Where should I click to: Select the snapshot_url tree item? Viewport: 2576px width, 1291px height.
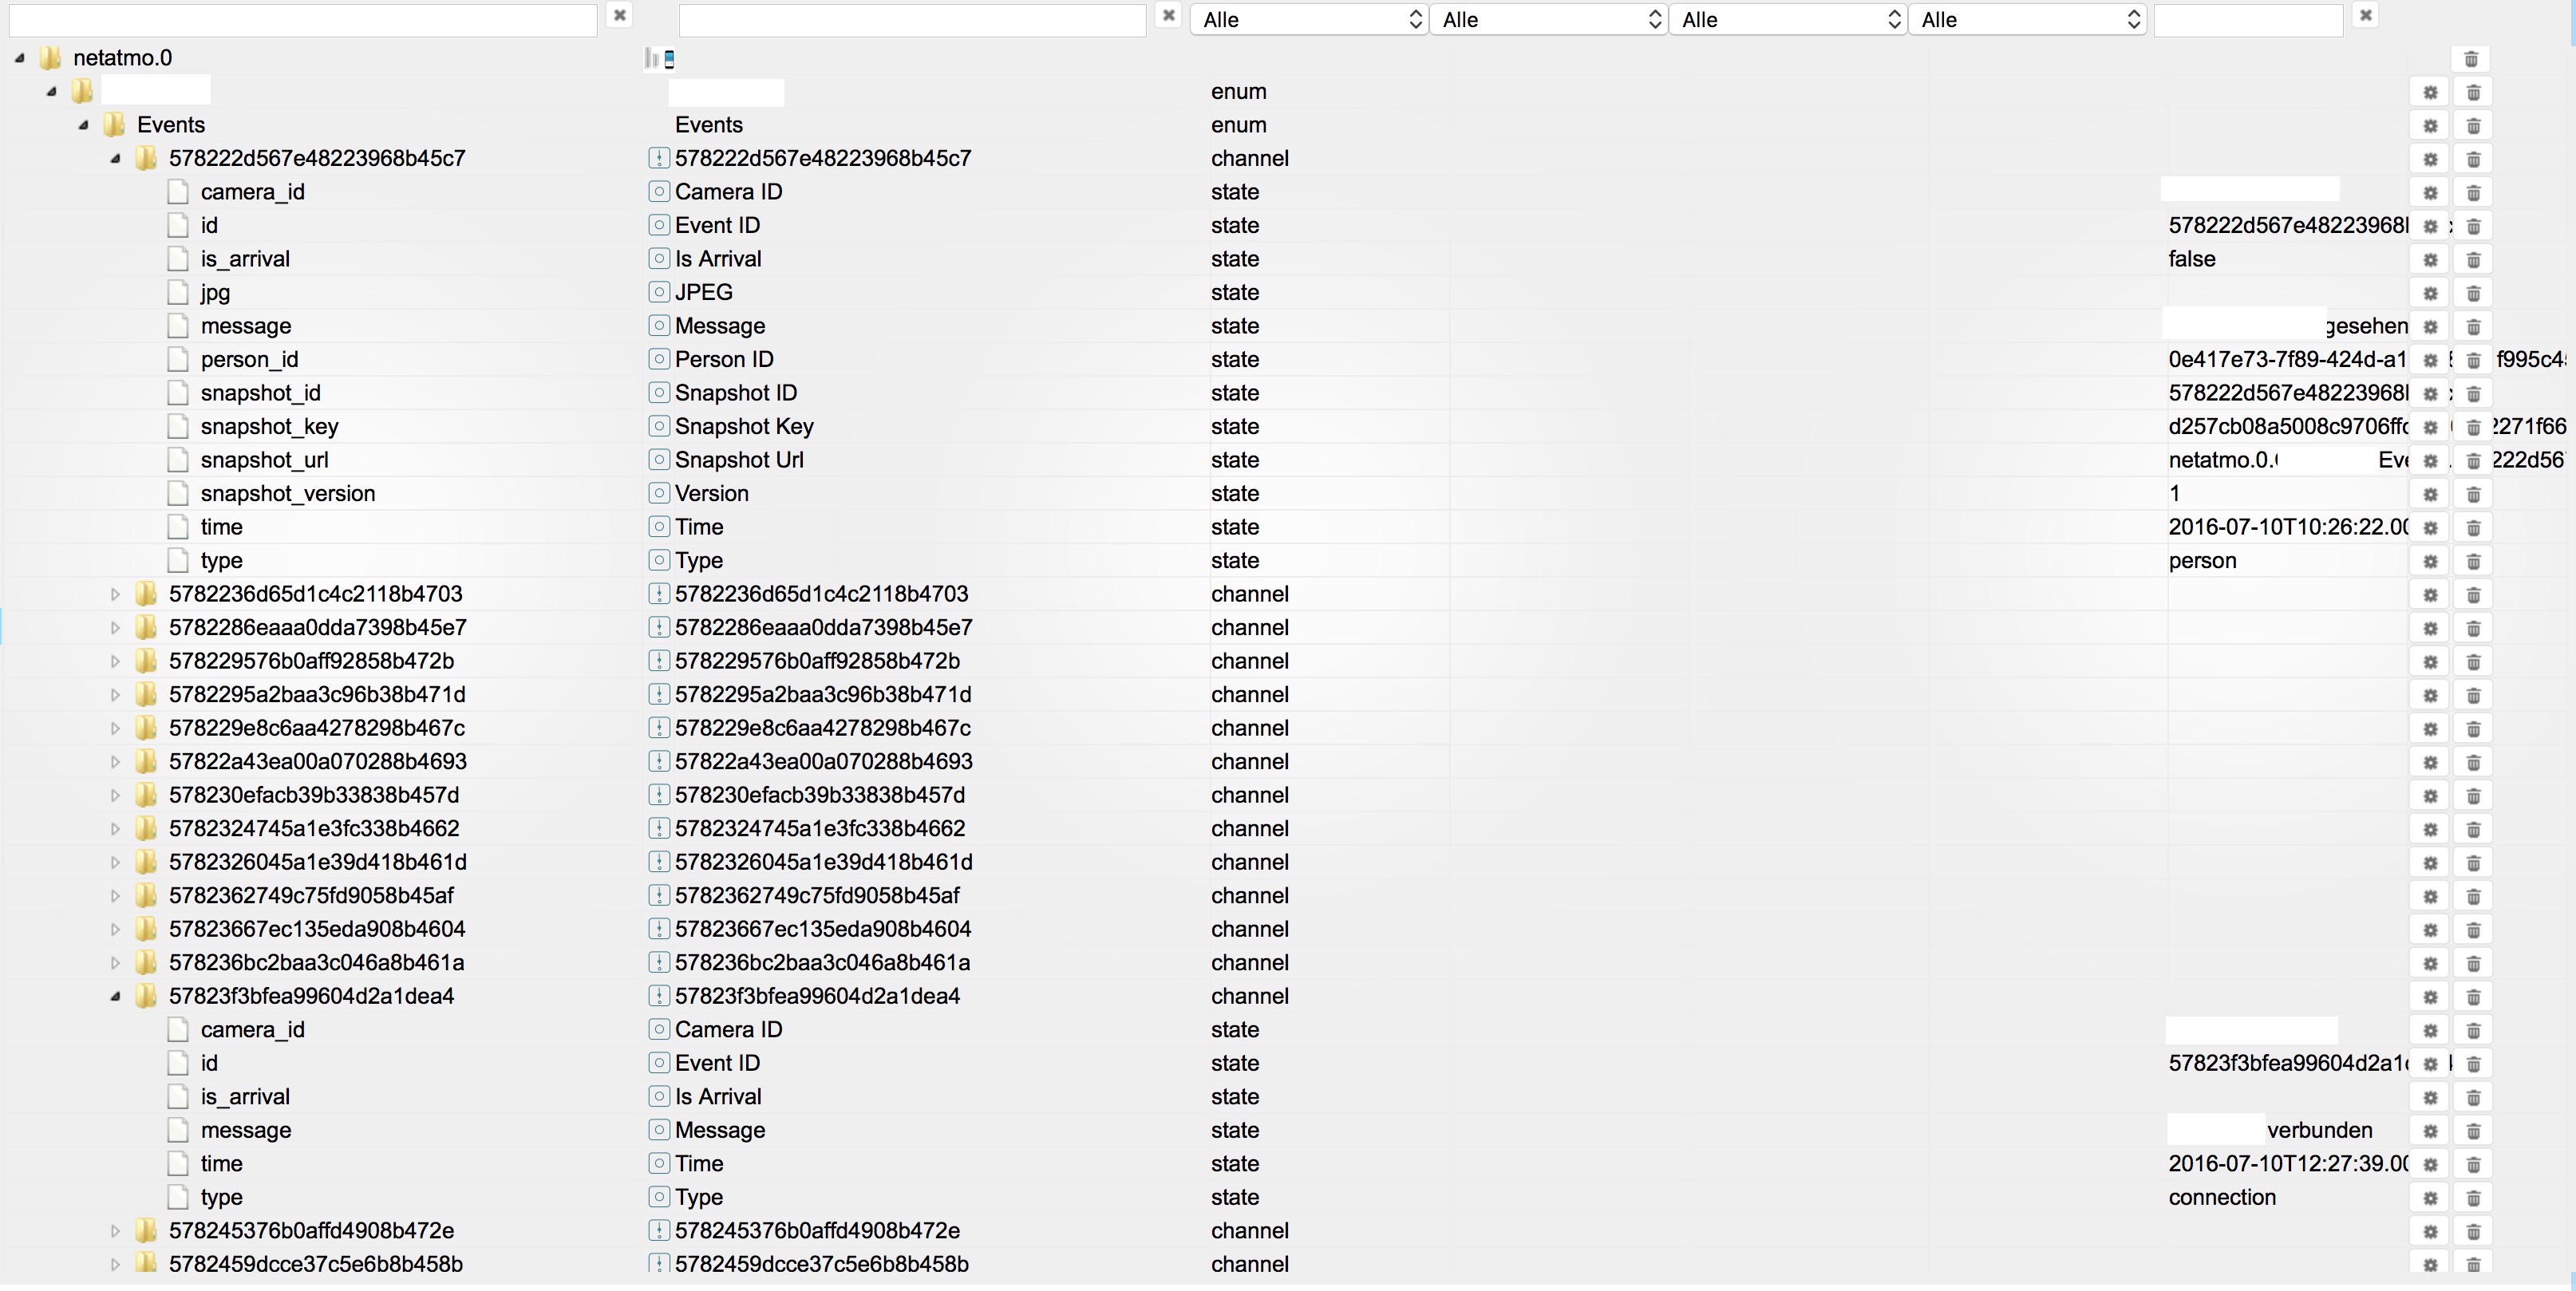264,460
